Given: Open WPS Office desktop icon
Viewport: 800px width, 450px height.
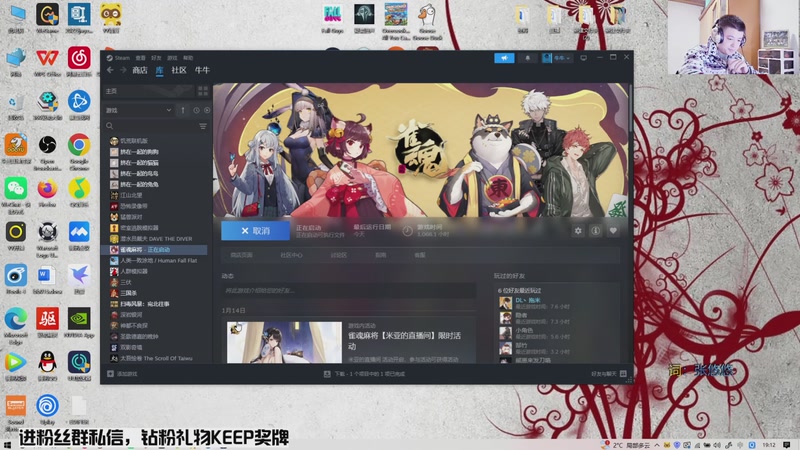Looking at the screenshot, I should tap(47, 62).
